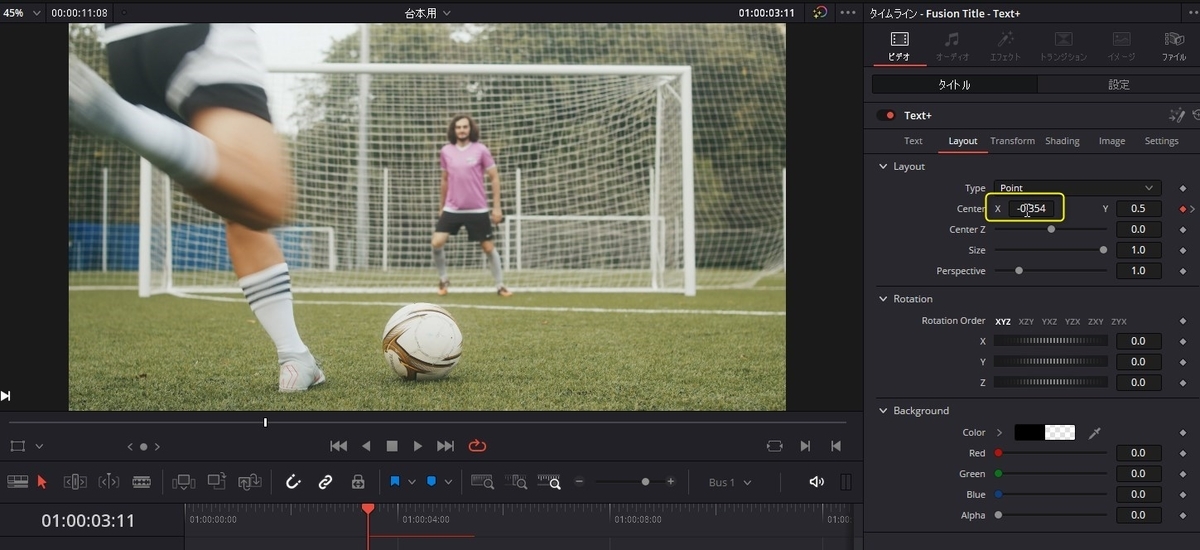This screenshot has height=550, width=1200.
Task: Open the Type Point dropdown
Action: point(1076,188)
